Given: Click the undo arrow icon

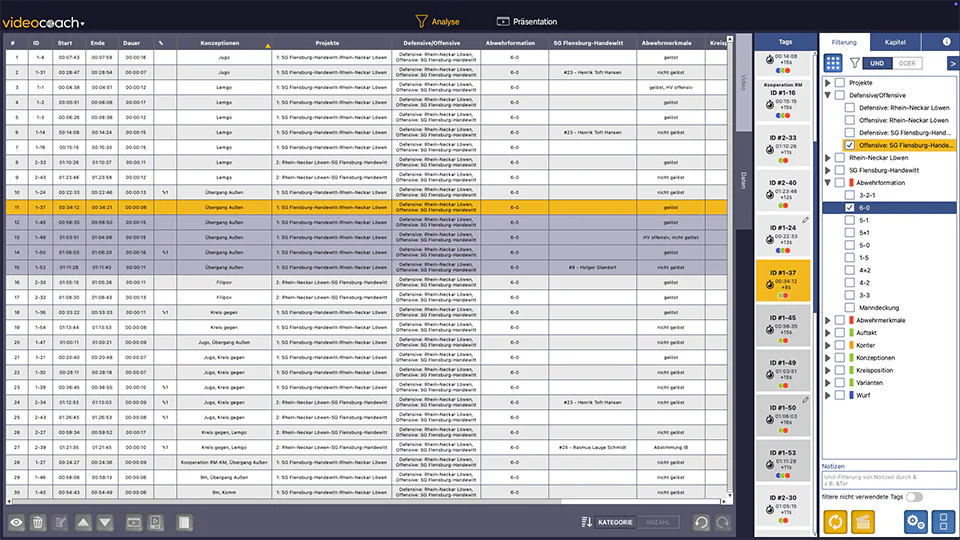Looking at the screenshot, I should tap(701, 522).
